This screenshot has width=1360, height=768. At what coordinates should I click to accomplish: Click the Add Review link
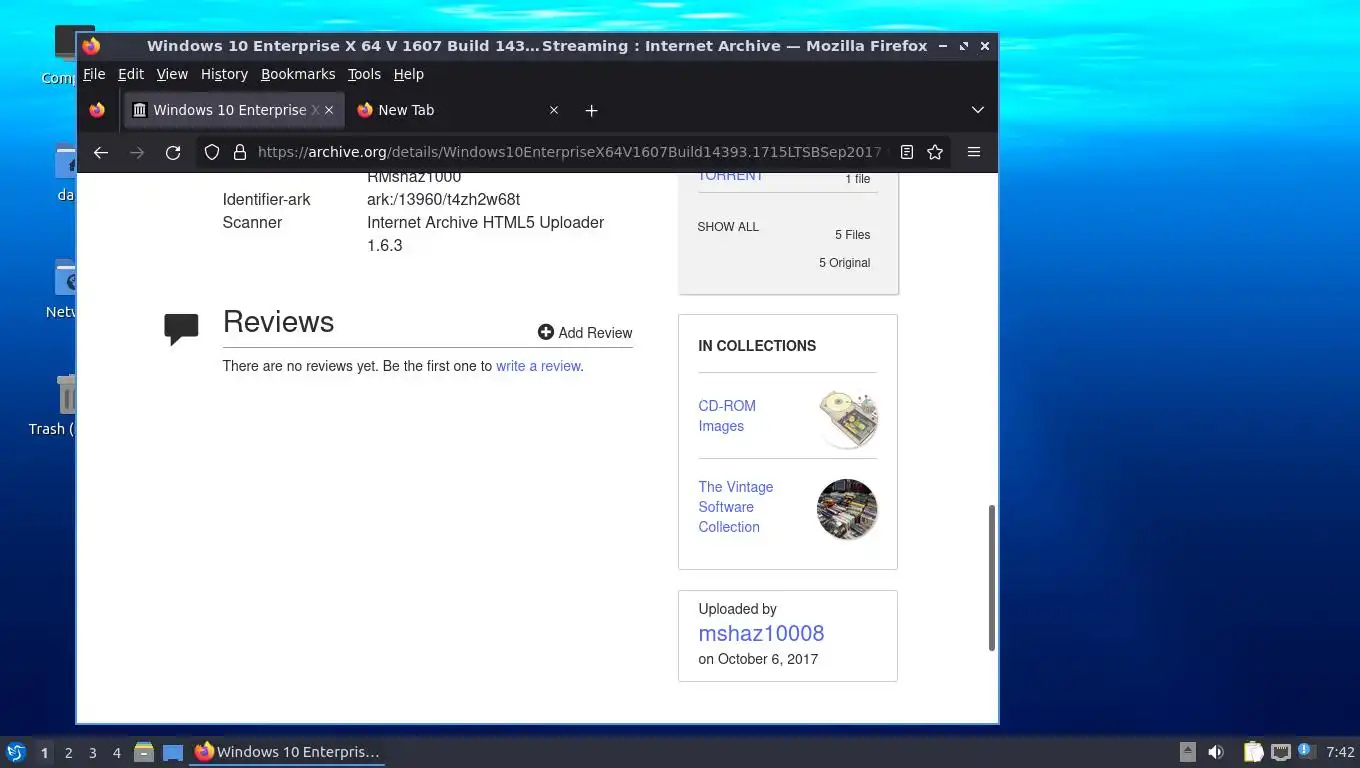[x=585, y=333]
